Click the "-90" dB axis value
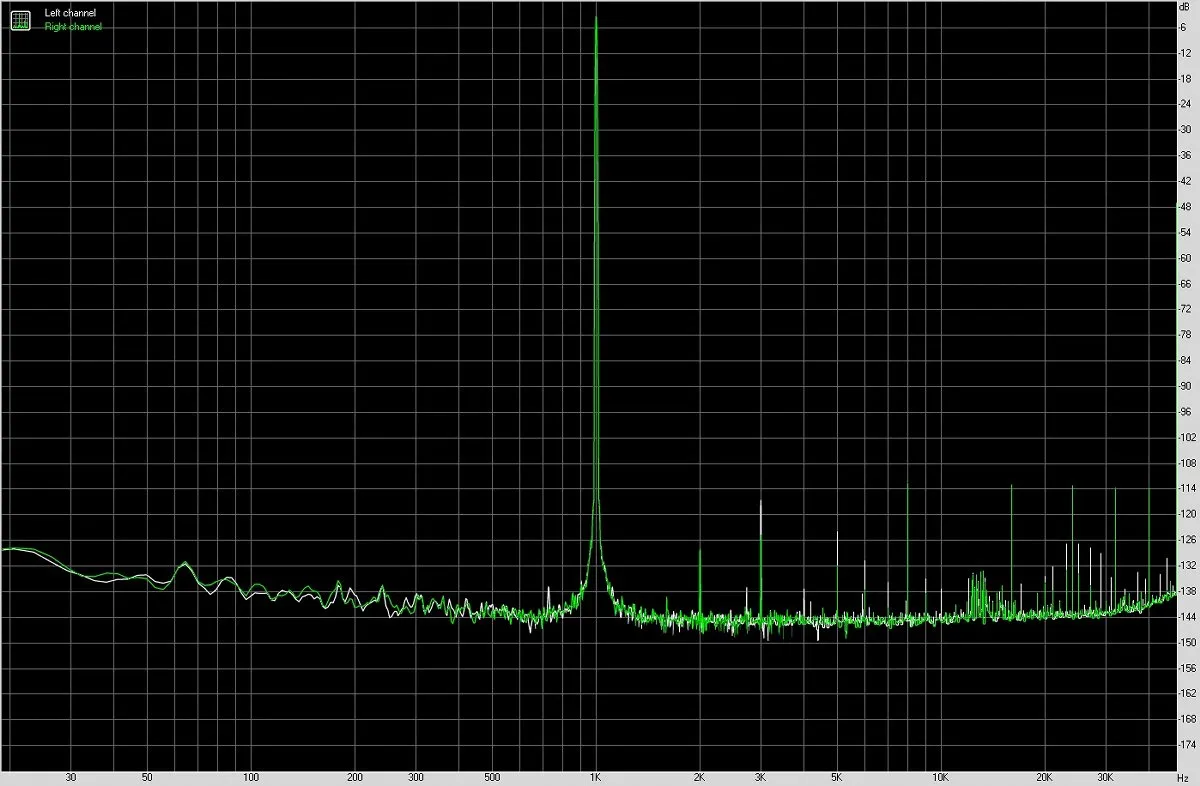 click(1186, 386)
